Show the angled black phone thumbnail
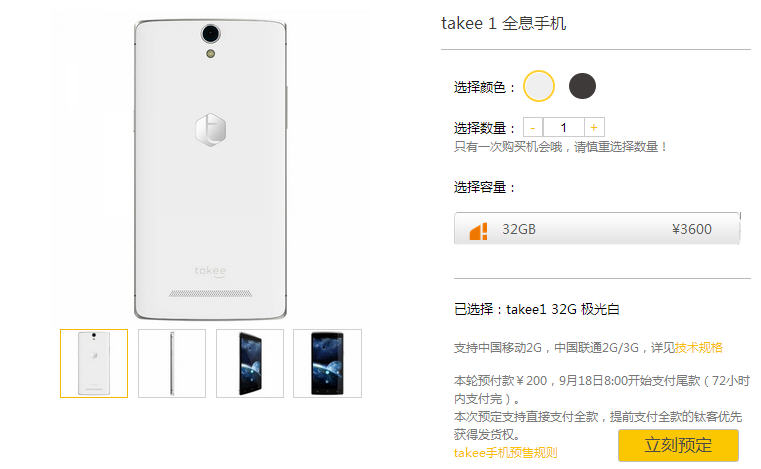 [249, 363]
